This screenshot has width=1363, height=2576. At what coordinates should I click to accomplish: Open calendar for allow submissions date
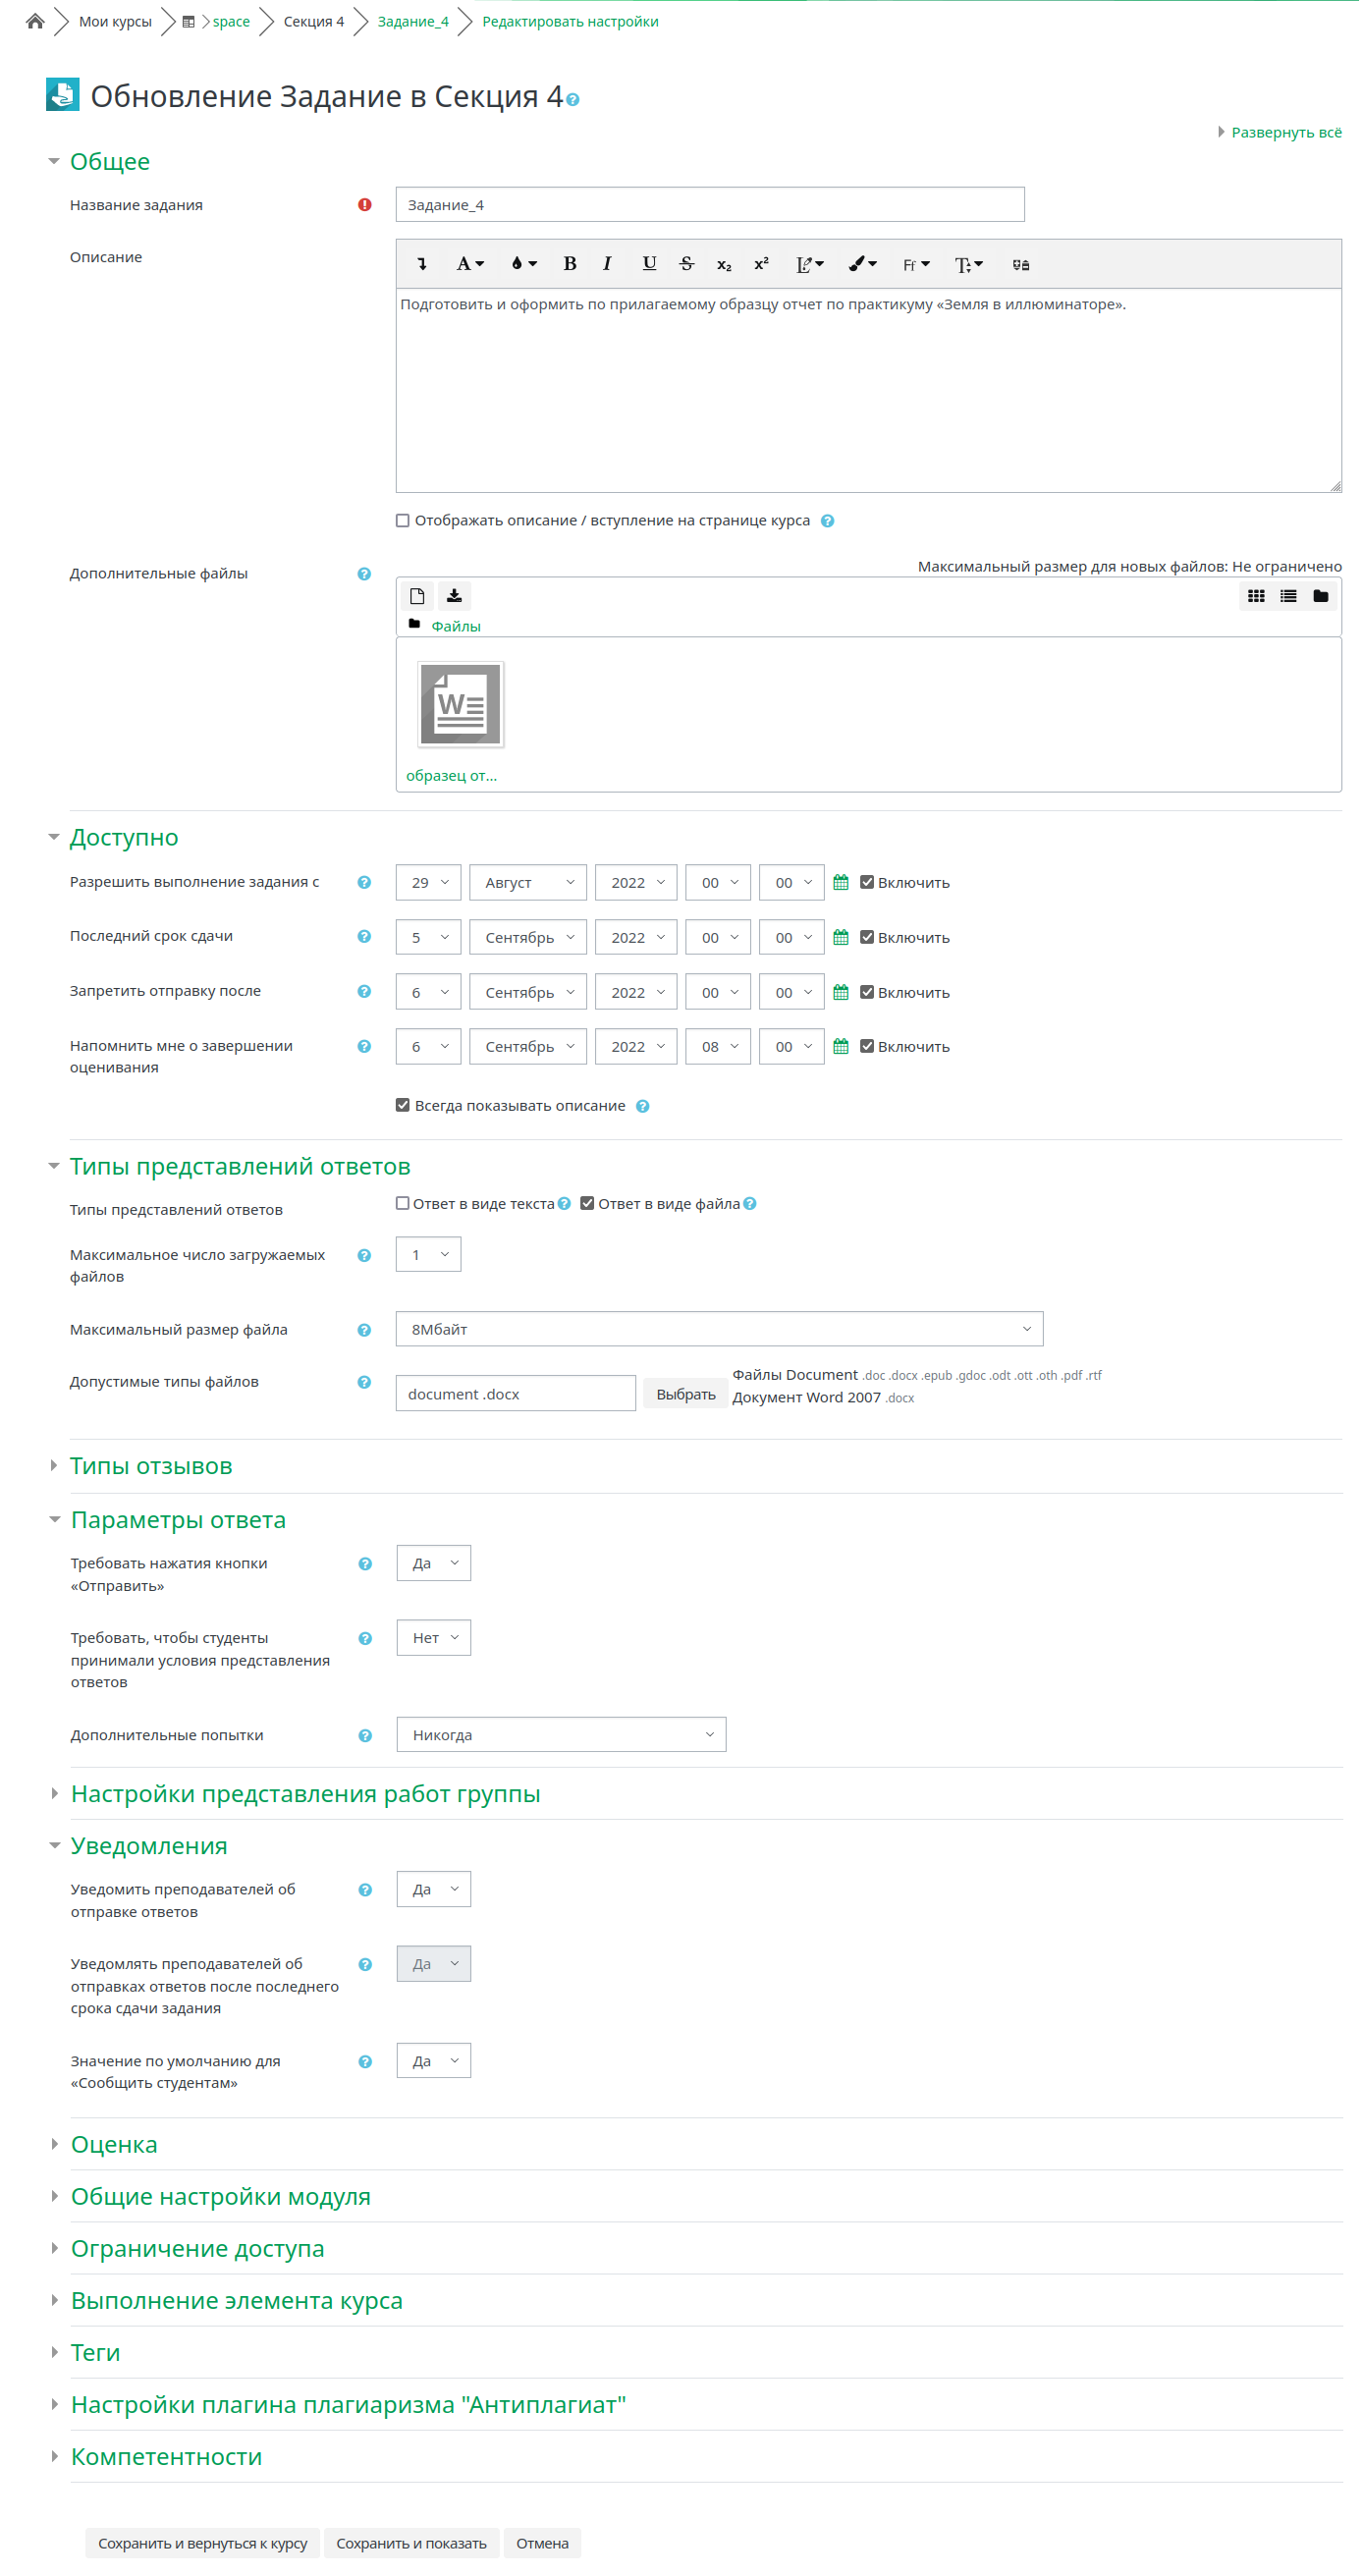[x=841, y=882]
